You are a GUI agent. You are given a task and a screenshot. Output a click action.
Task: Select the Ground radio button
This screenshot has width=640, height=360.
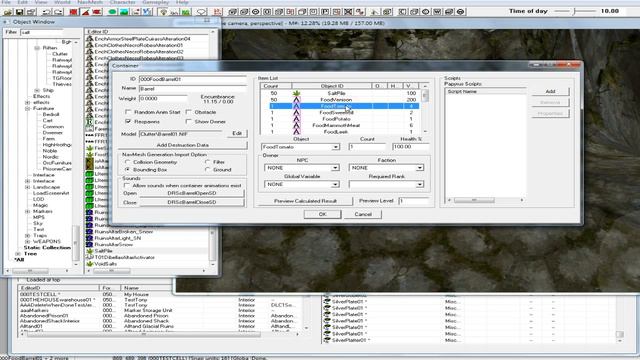click(x=207, y=169)
